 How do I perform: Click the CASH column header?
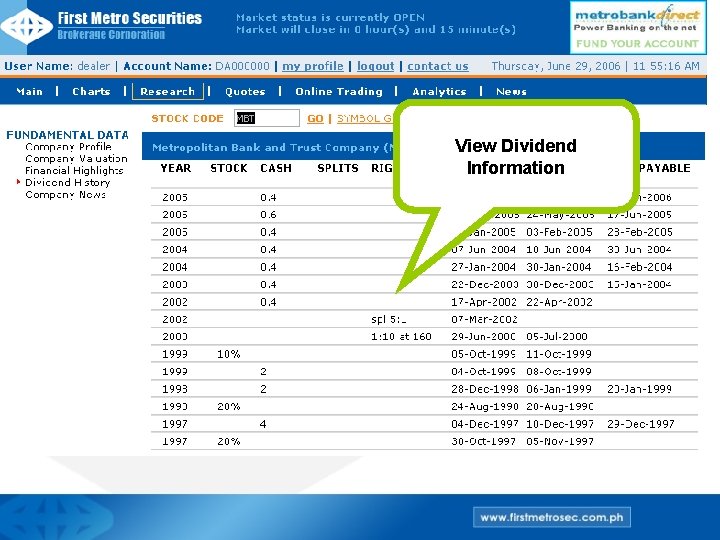[x=276, y=168]
